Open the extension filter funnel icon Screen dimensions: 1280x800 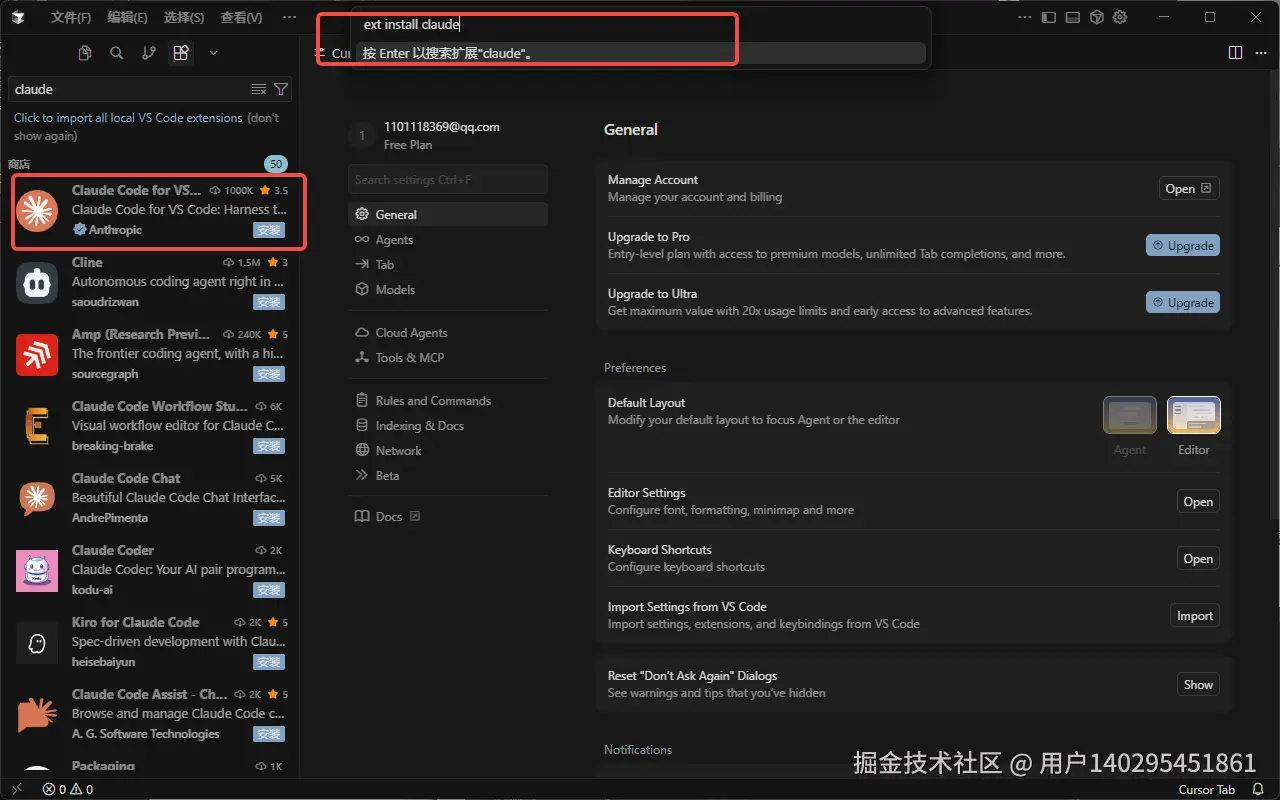(x=281, y=89)
